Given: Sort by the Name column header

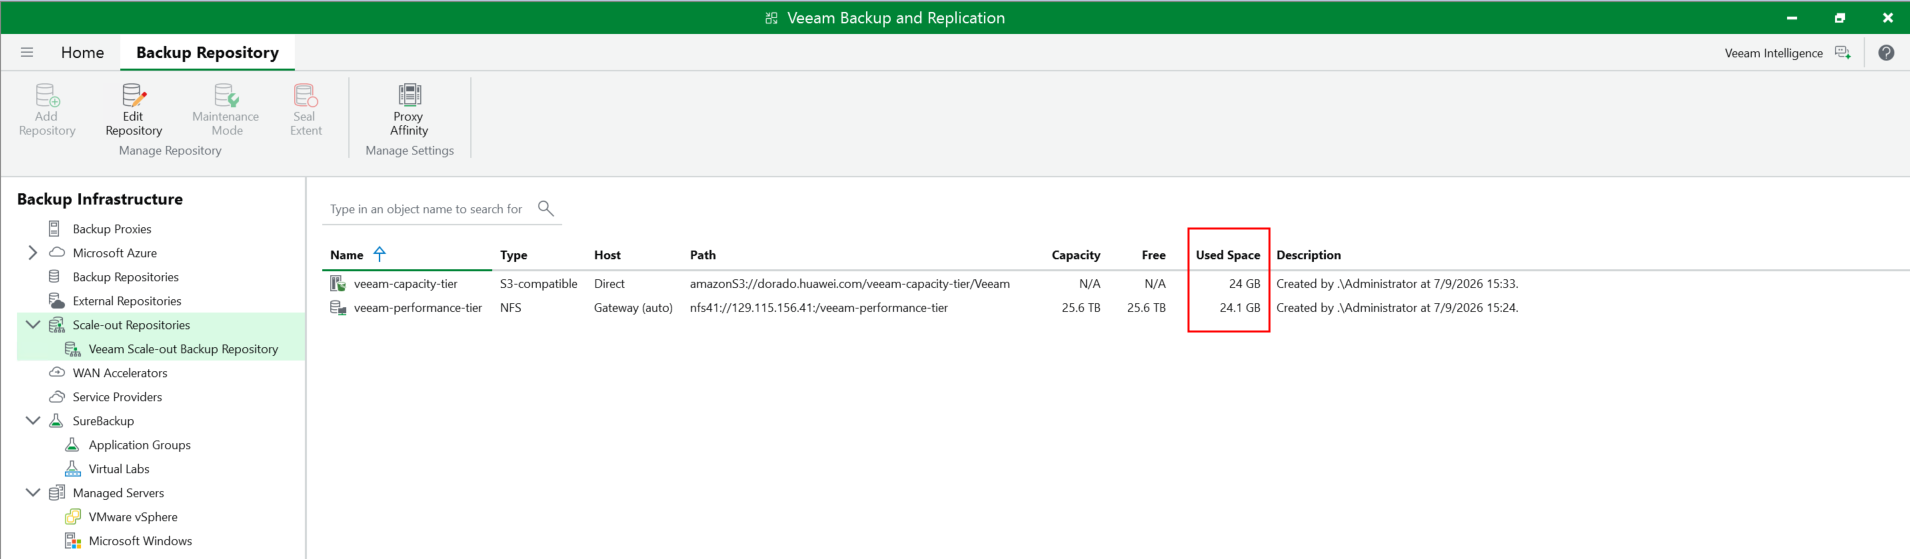Looking at the screenshot, I should click(x=347, y=255).
